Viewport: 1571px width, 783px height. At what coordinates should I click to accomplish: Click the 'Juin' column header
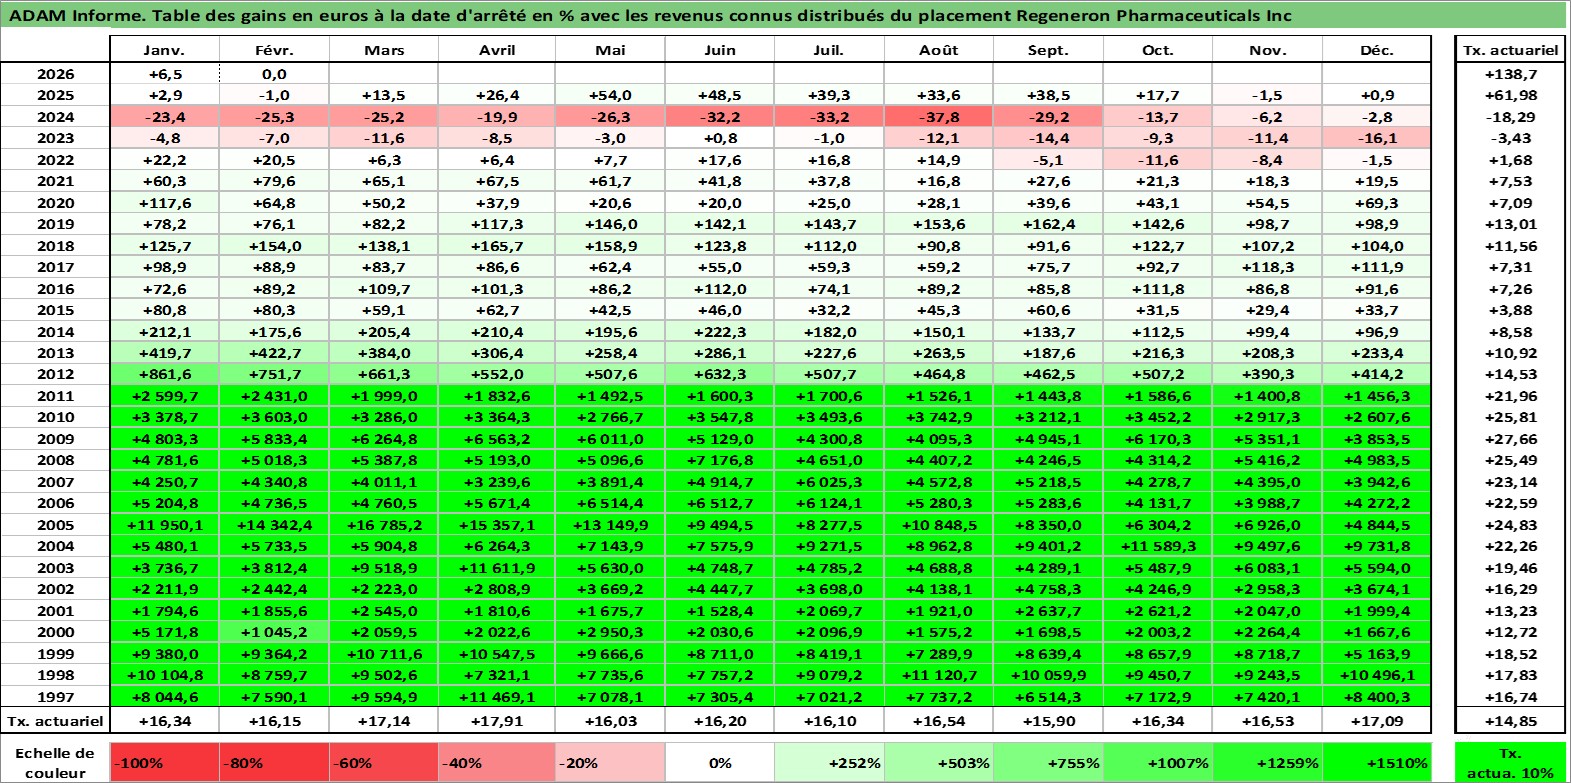coord(720,50)
